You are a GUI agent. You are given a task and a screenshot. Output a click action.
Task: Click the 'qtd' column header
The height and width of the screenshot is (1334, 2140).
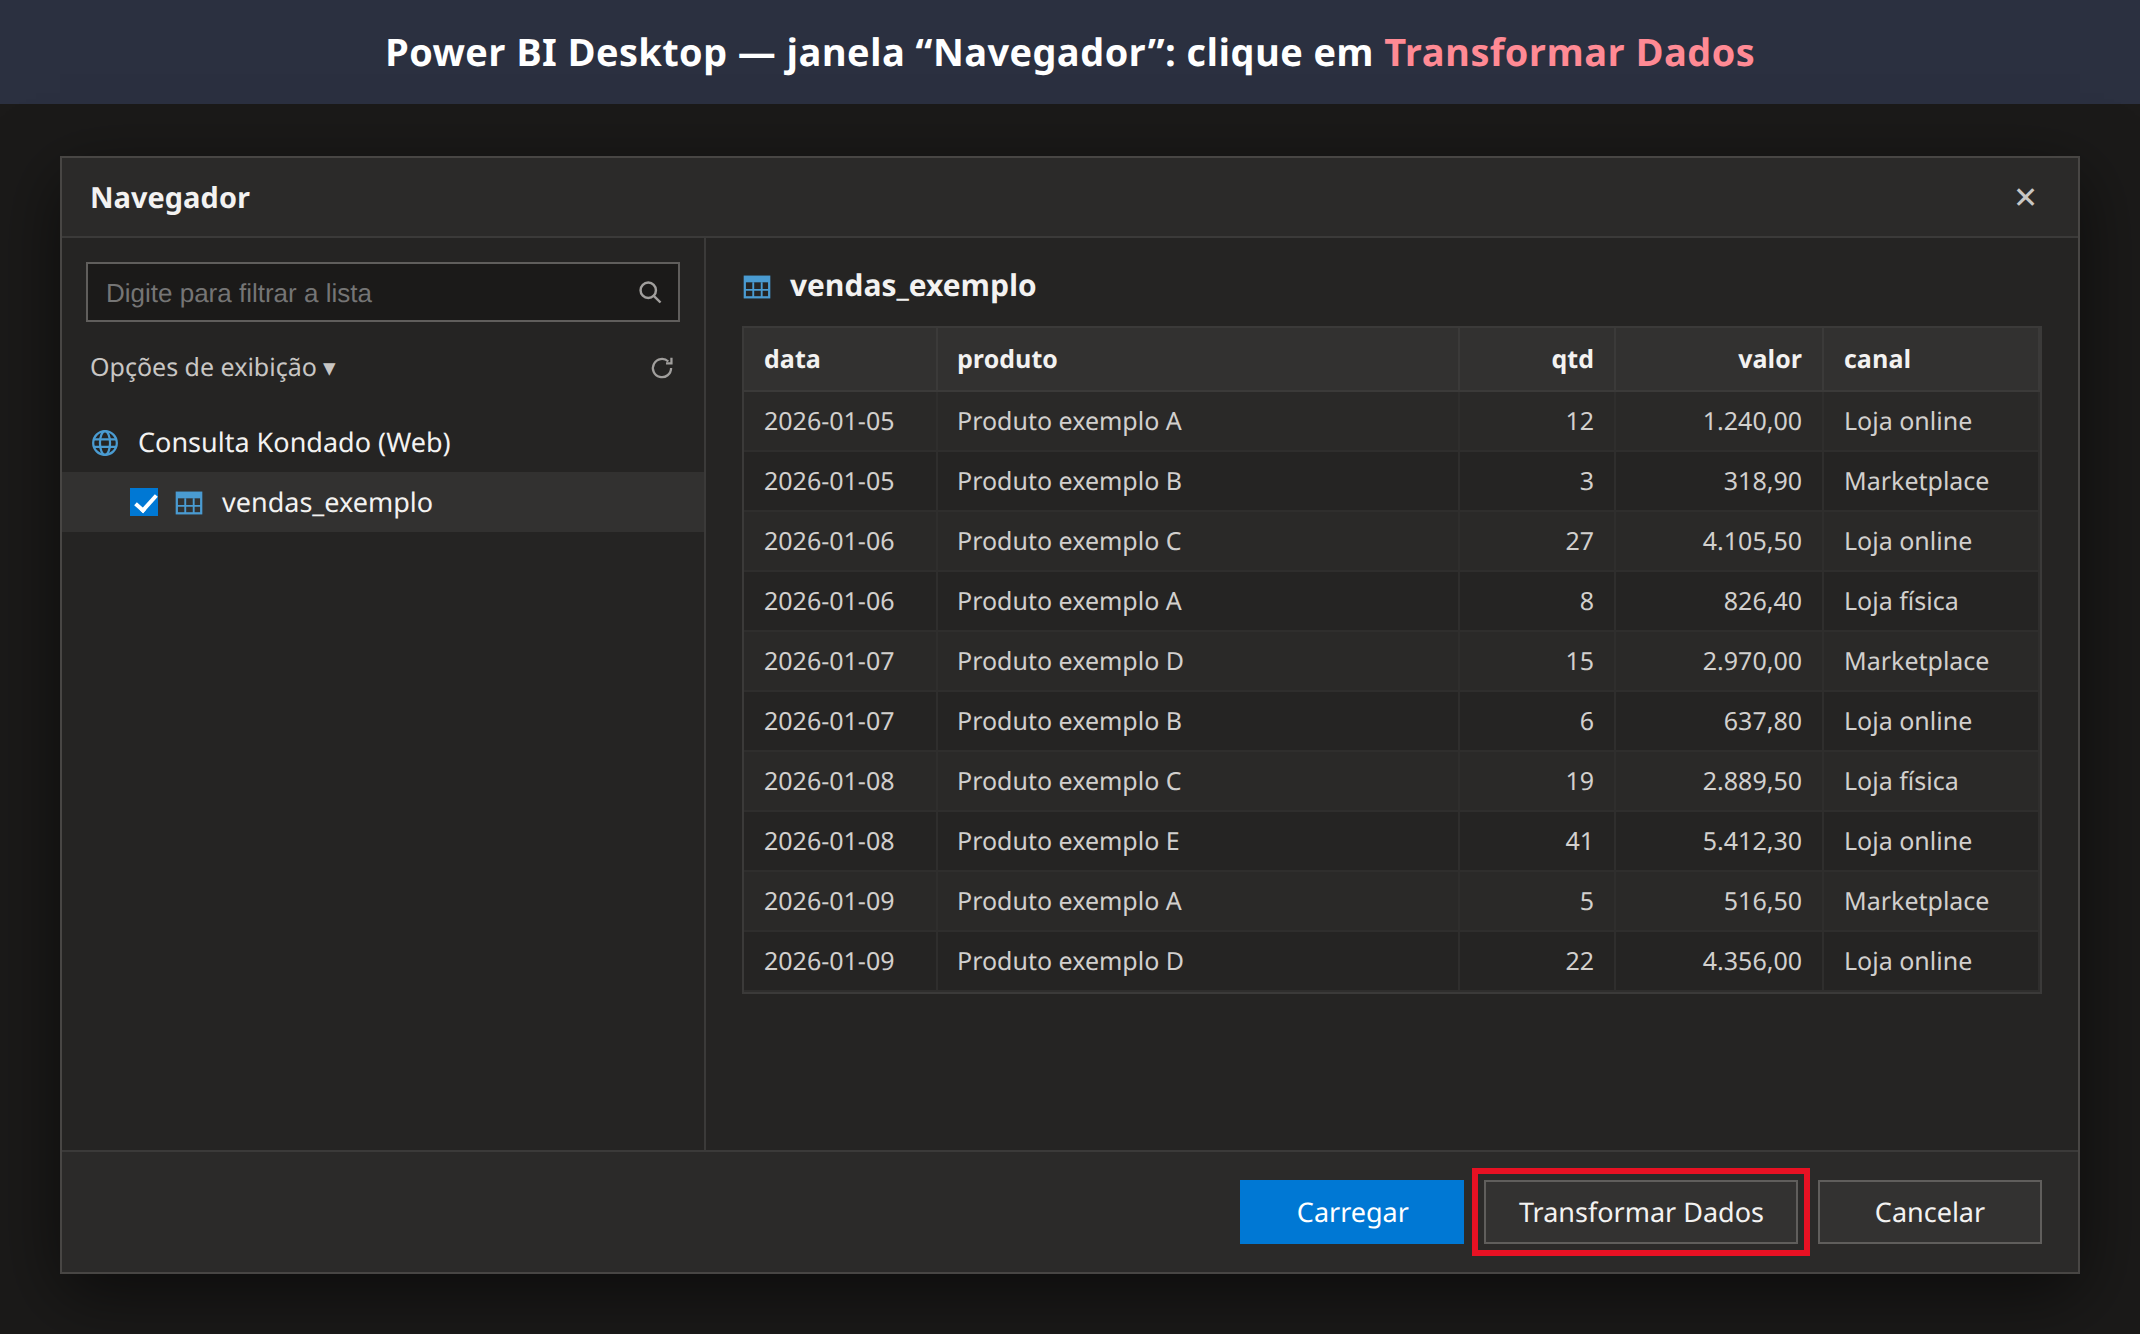click(x=1536, y=359)
